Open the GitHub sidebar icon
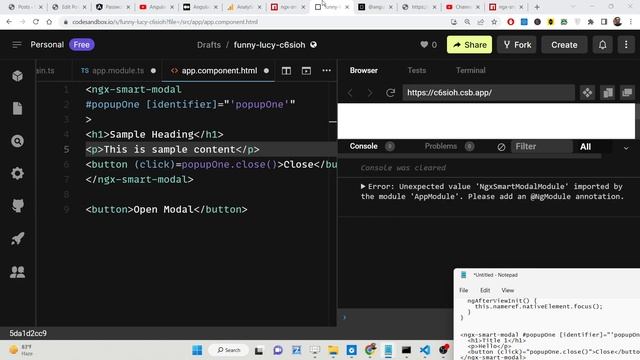This screenshot has width=640, height=360. 18,206
